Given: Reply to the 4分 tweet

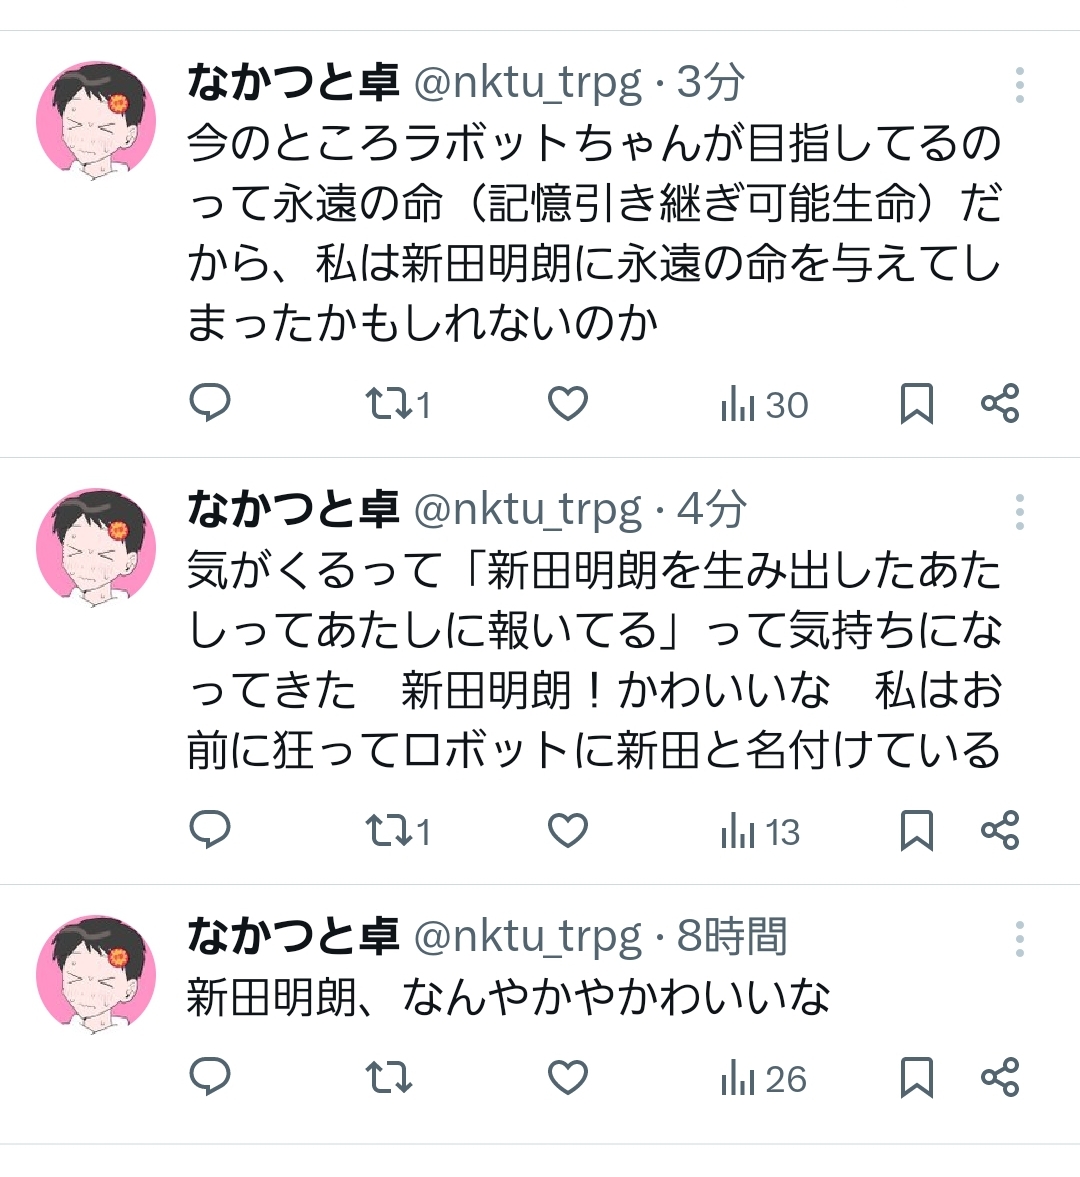Looking at the screenshot, I should 210,830.
